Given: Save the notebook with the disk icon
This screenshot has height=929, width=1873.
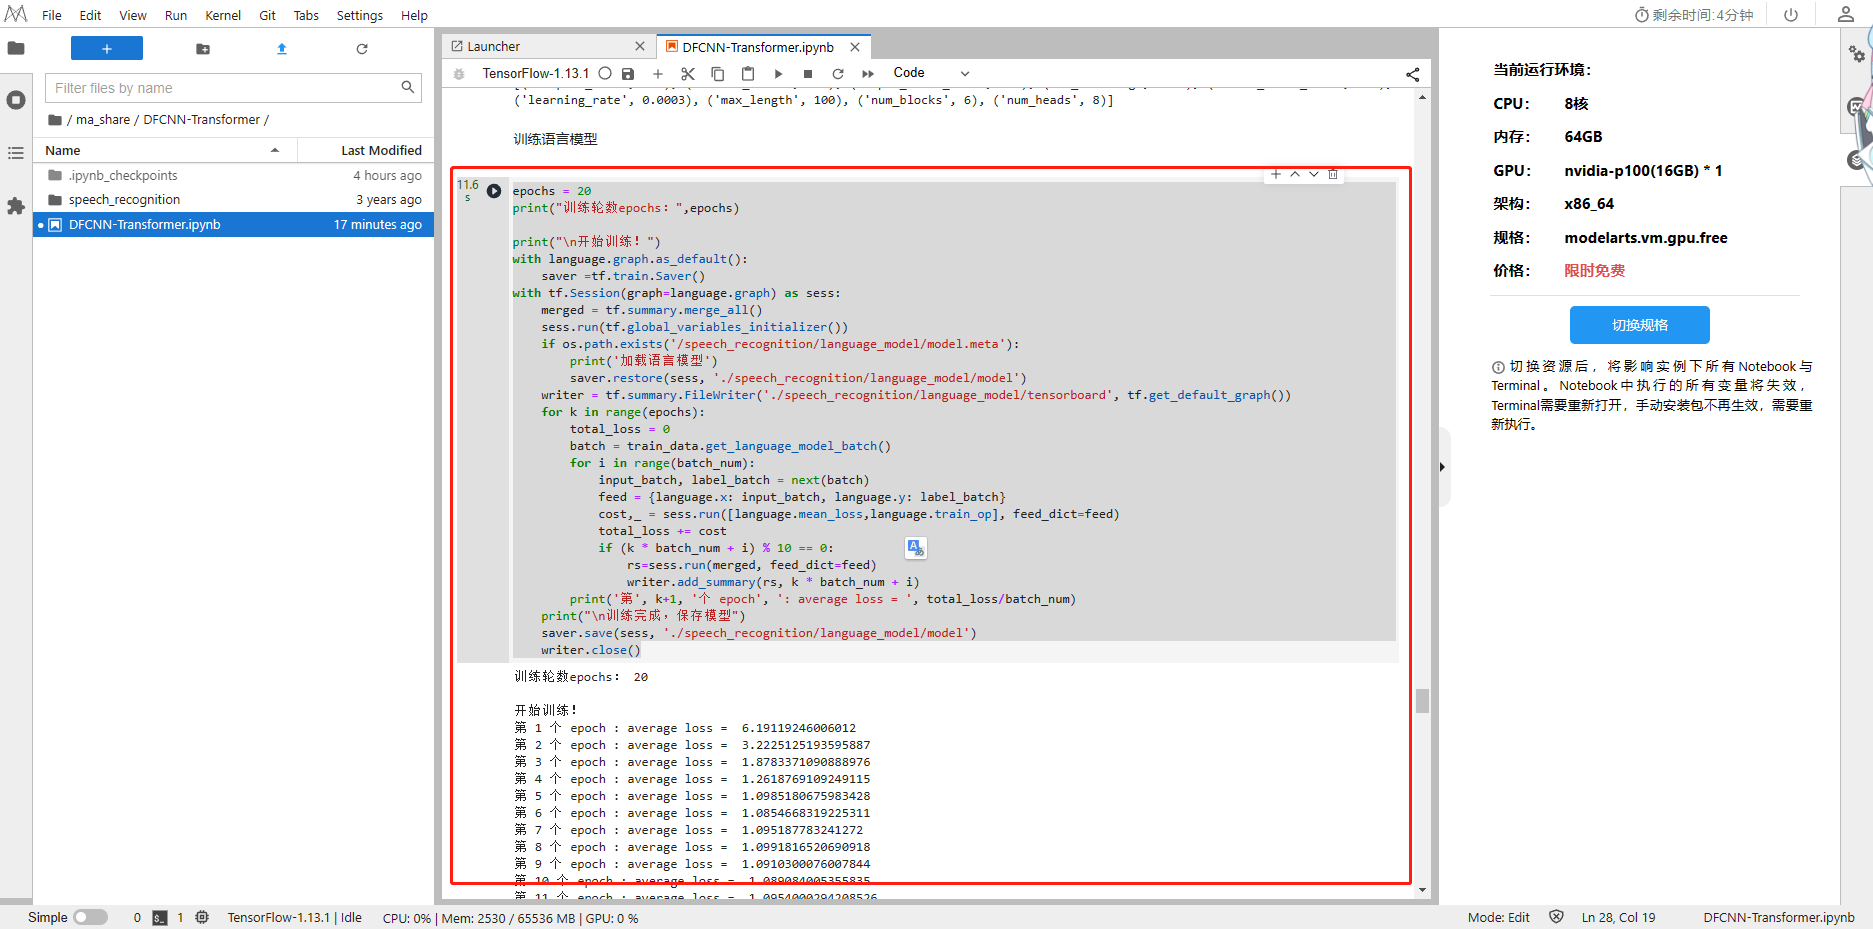Looking at the screenshot, I should (628, 74).
